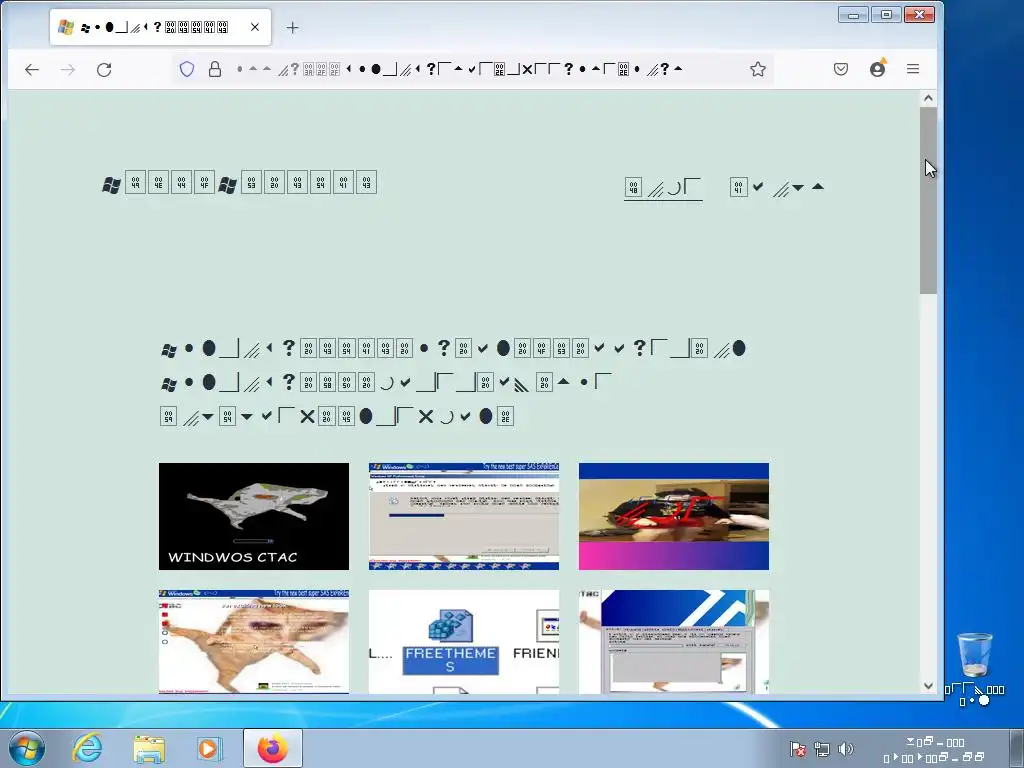
Task: Click the grayed-out Forward arrow
Action: click(x=68, y=69)
